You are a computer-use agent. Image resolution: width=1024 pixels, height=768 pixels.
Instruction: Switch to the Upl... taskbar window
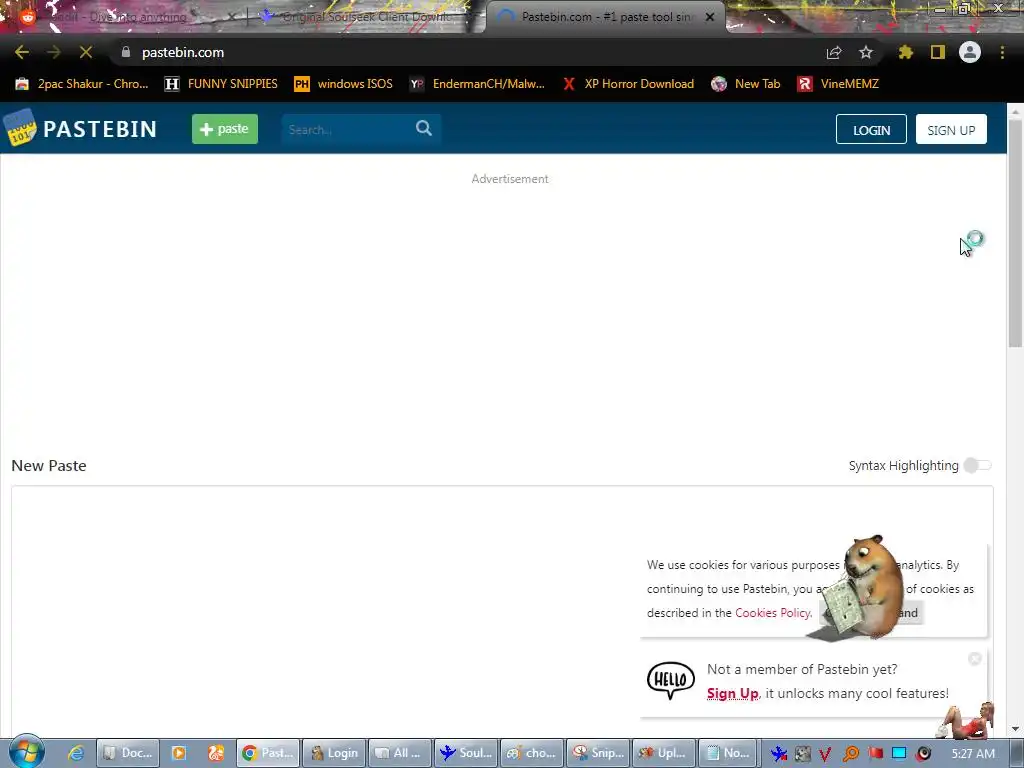coord(664,753)
